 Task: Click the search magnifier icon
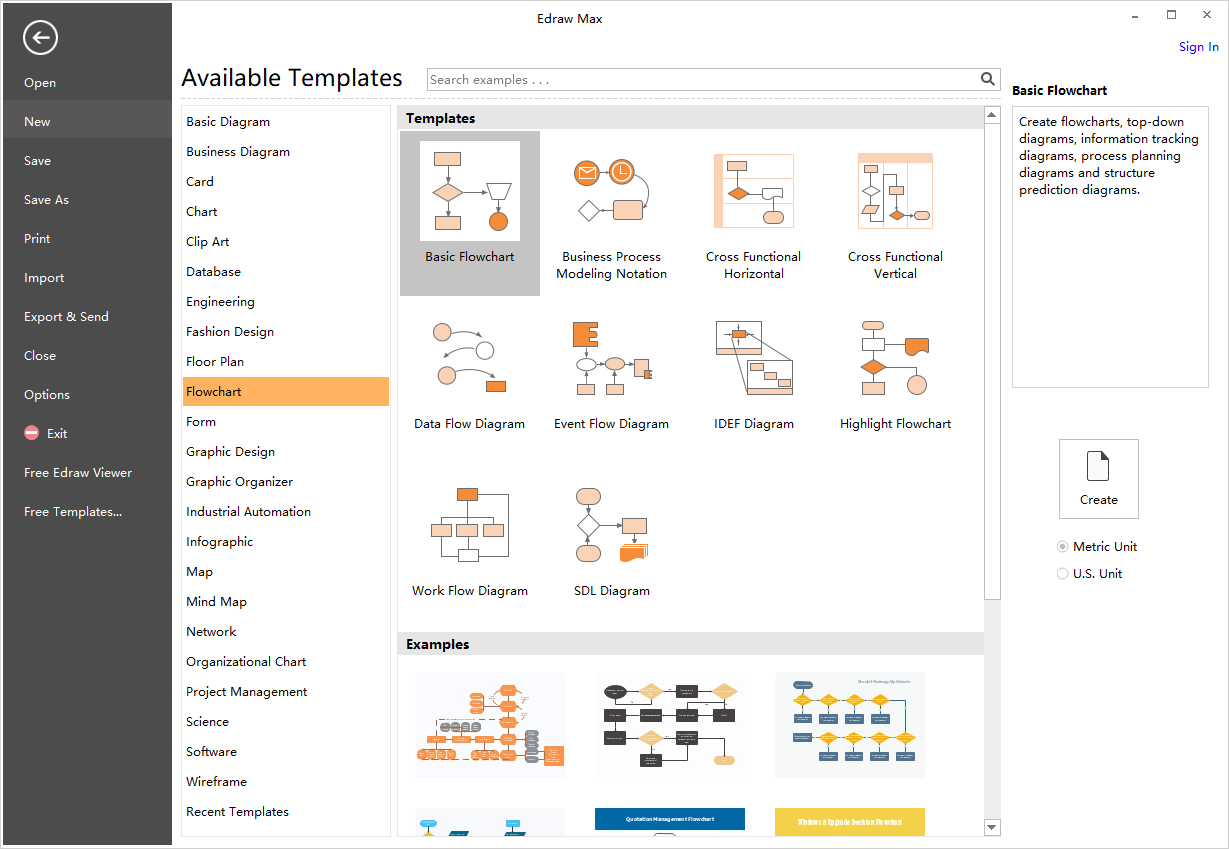click(x=988, y=79)
